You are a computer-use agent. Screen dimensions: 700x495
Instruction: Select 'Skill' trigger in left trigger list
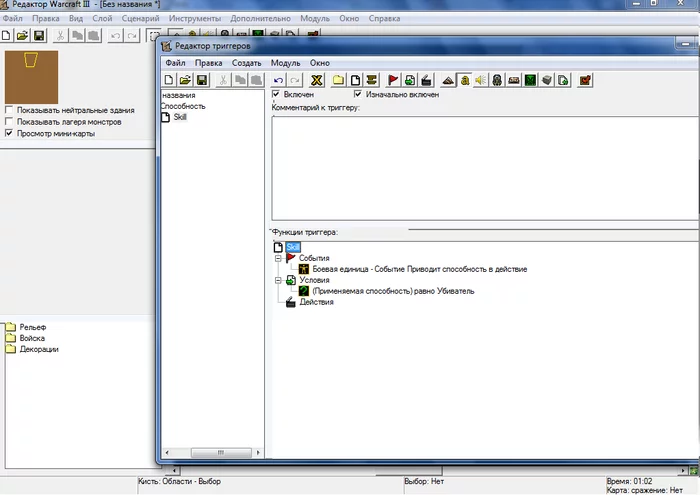pyautogui.click(x=180, y=117)
